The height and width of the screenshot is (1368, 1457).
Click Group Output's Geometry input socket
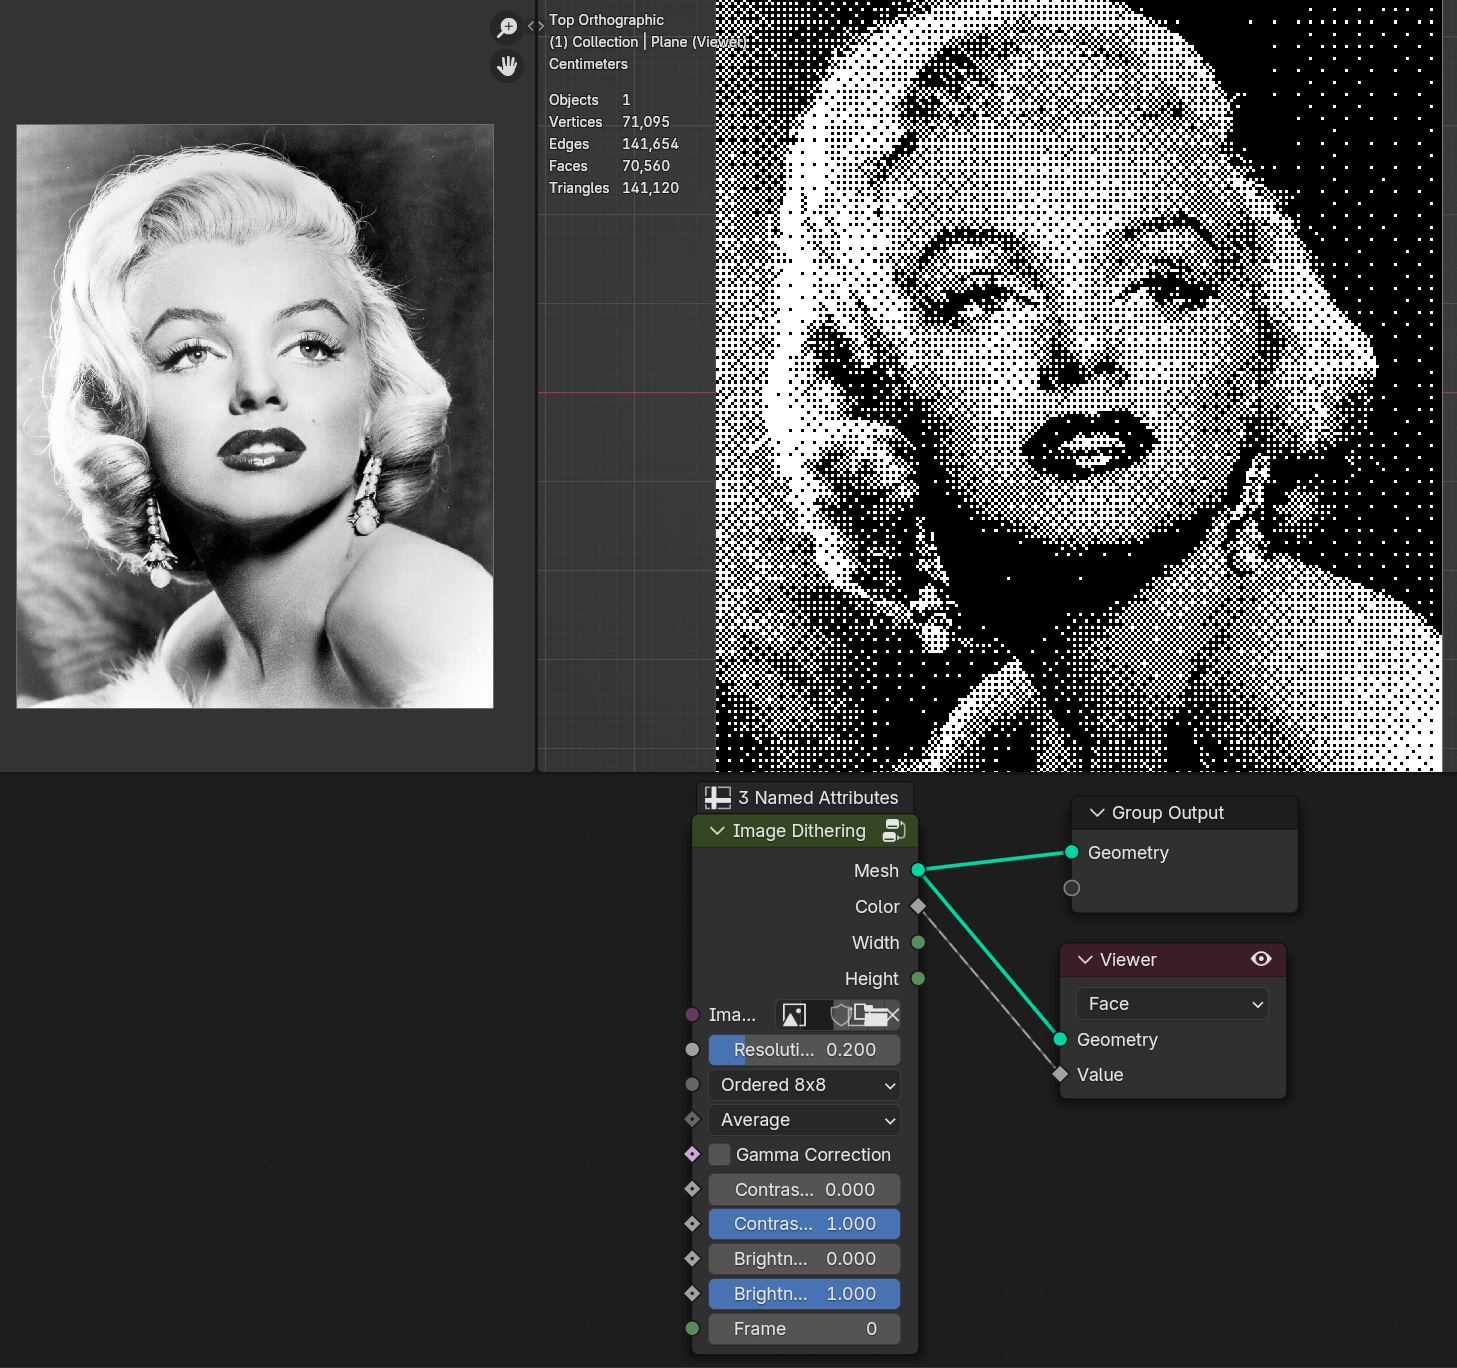pos(1072,852)
